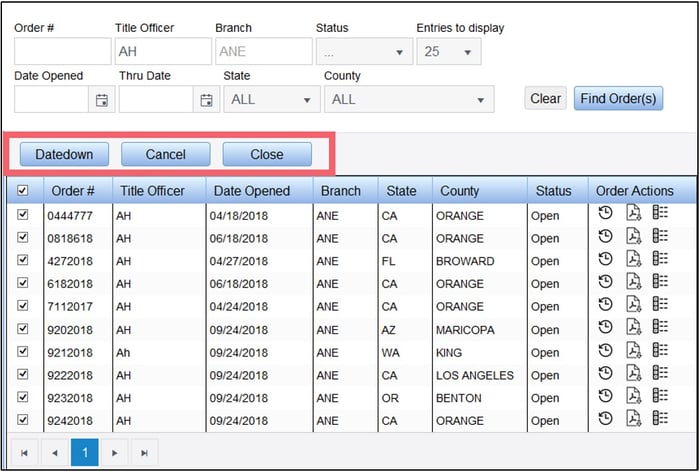The width and height of the screenshot is (700, 472).
Task: Click the Branch input field
Action: [x=264, y=51]
